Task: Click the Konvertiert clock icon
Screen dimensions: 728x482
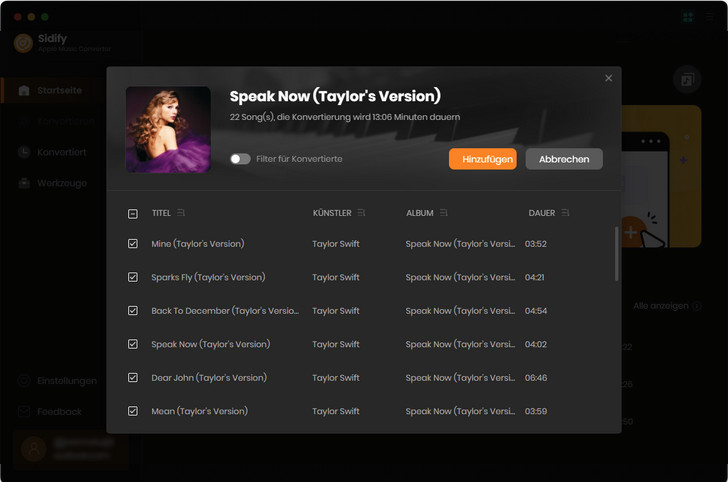Action: [24, 152]
